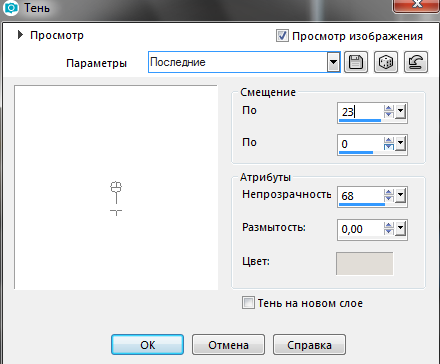440x364 pixels.
Task: Click the blue slider bar under offset value 23
Action: click(x=360, y=120)
